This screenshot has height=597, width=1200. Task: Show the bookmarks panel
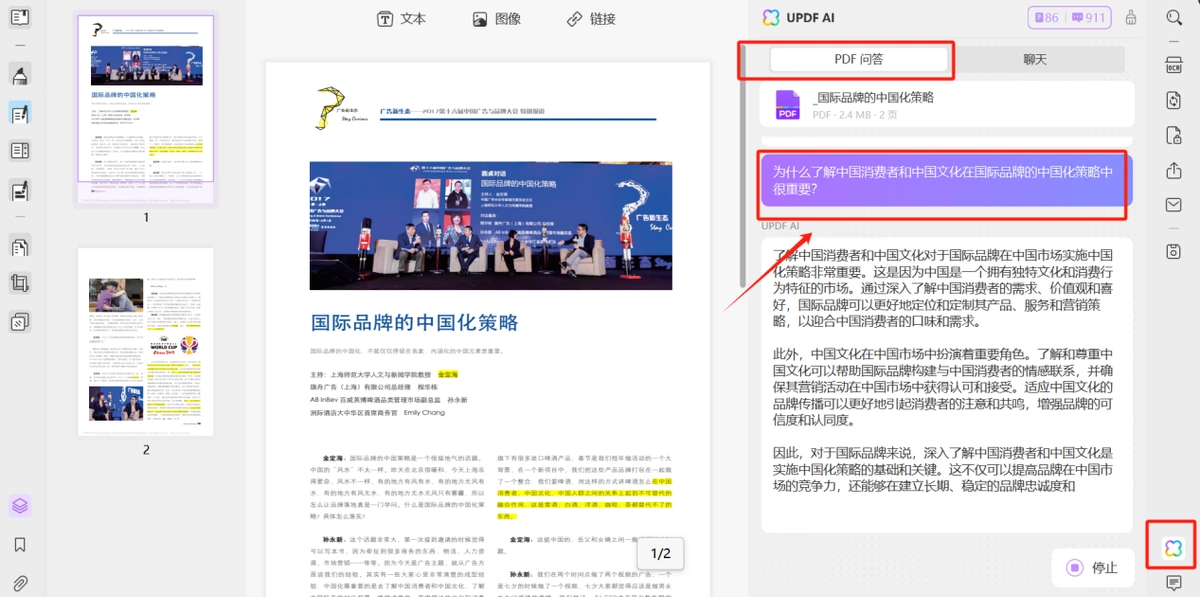(x=19, y=545)
